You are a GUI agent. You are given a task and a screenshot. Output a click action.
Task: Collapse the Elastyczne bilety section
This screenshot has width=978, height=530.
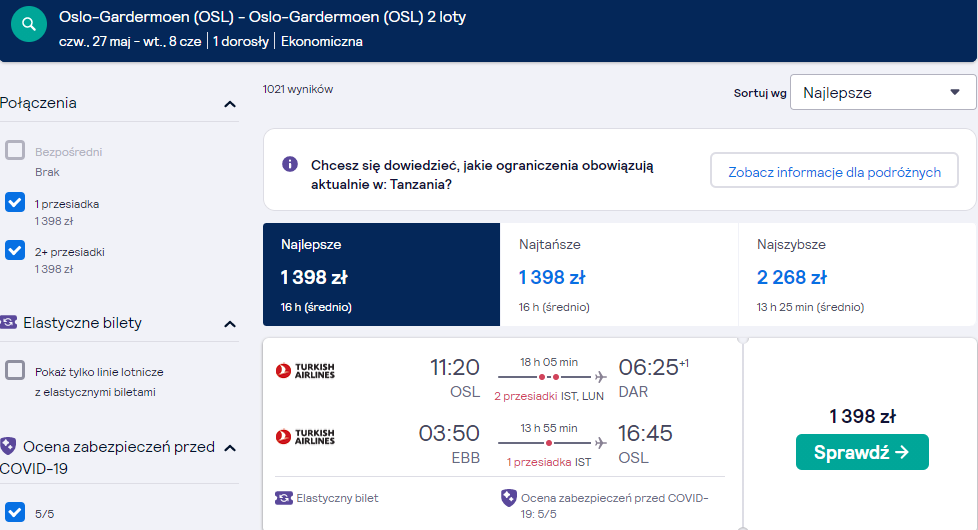tap(230, 324)
